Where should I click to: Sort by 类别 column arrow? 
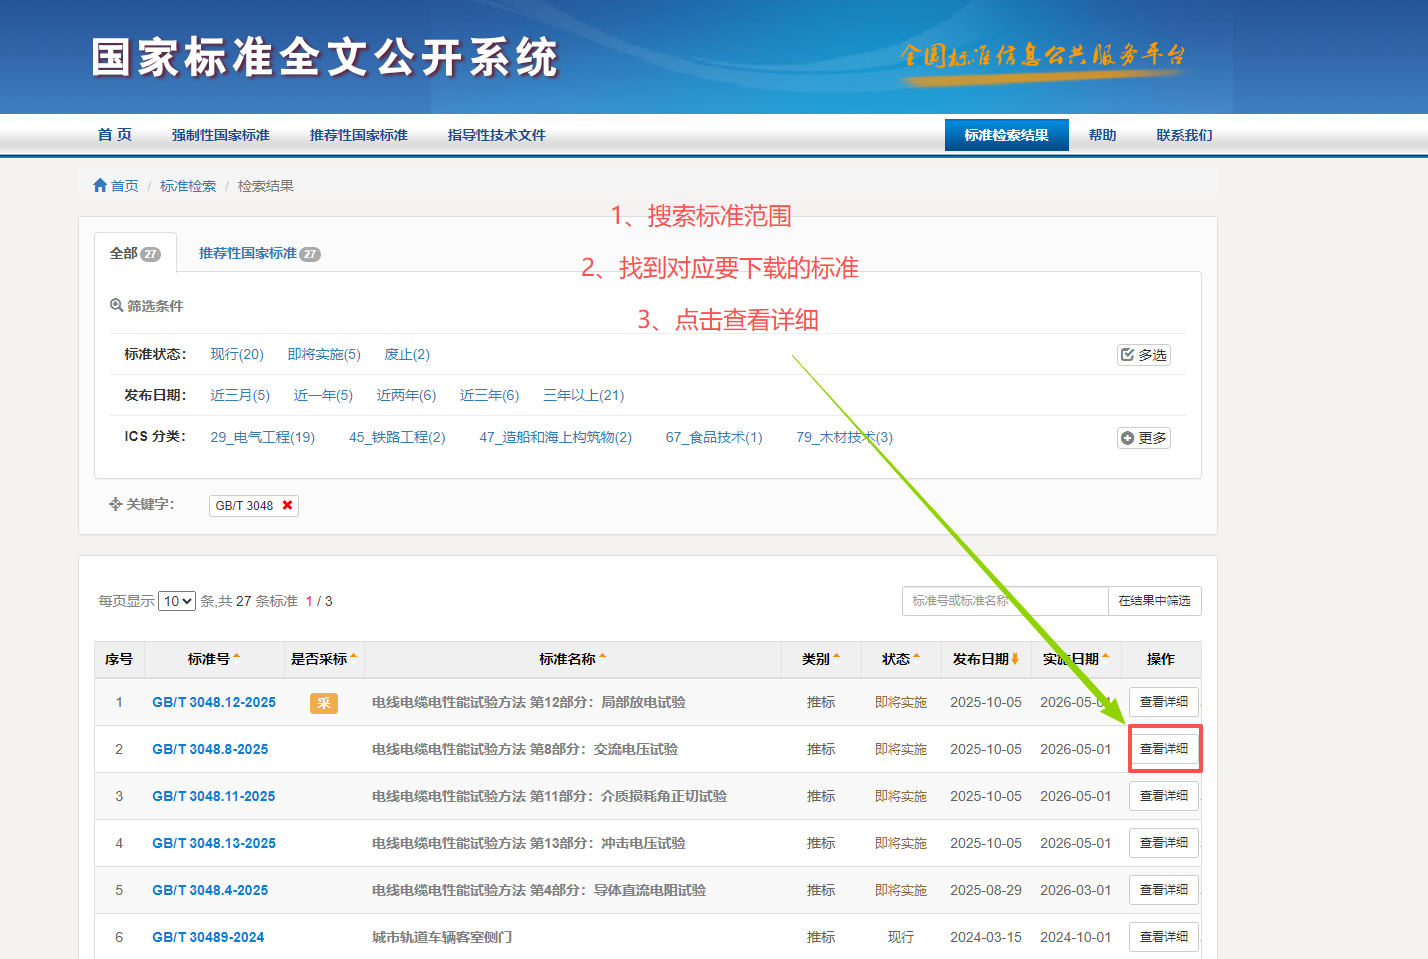coord(836,658)
